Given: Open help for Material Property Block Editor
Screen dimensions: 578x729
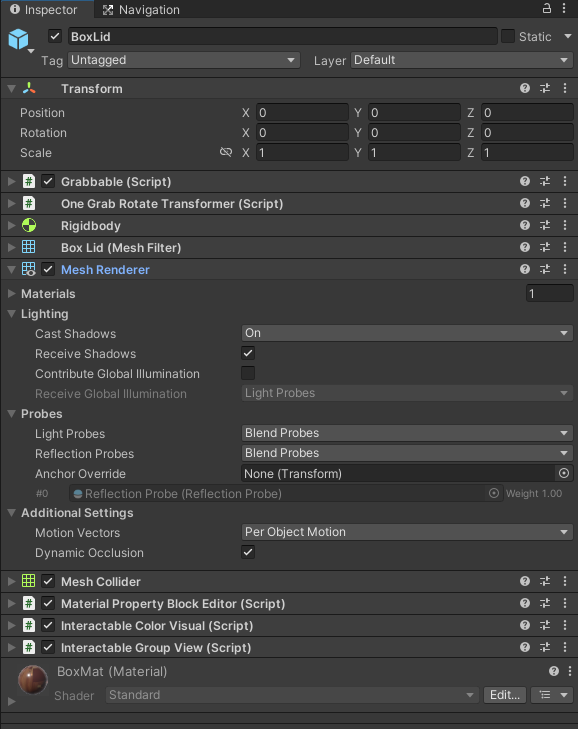Looking at the screenshot, I should click(x=525, y=603).
